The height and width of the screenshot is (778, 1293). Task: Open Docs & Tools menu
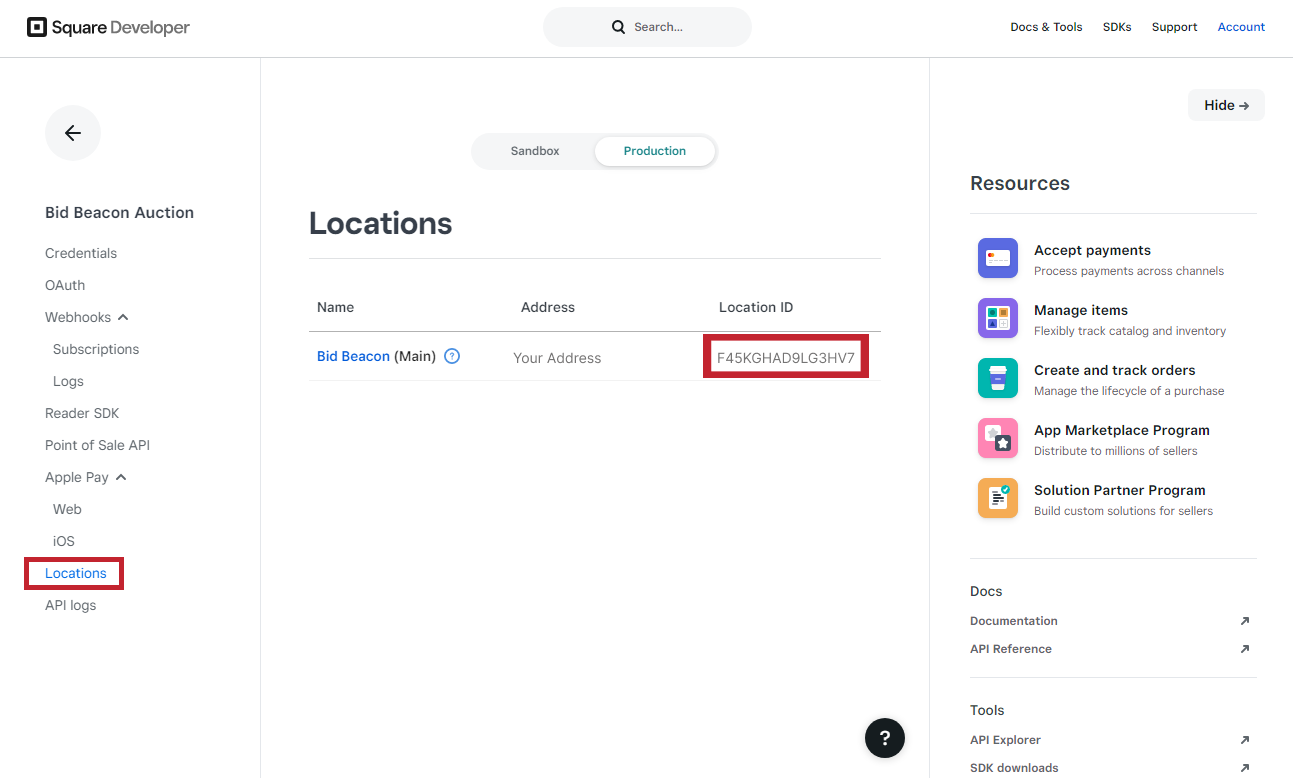pos(1046,27)
